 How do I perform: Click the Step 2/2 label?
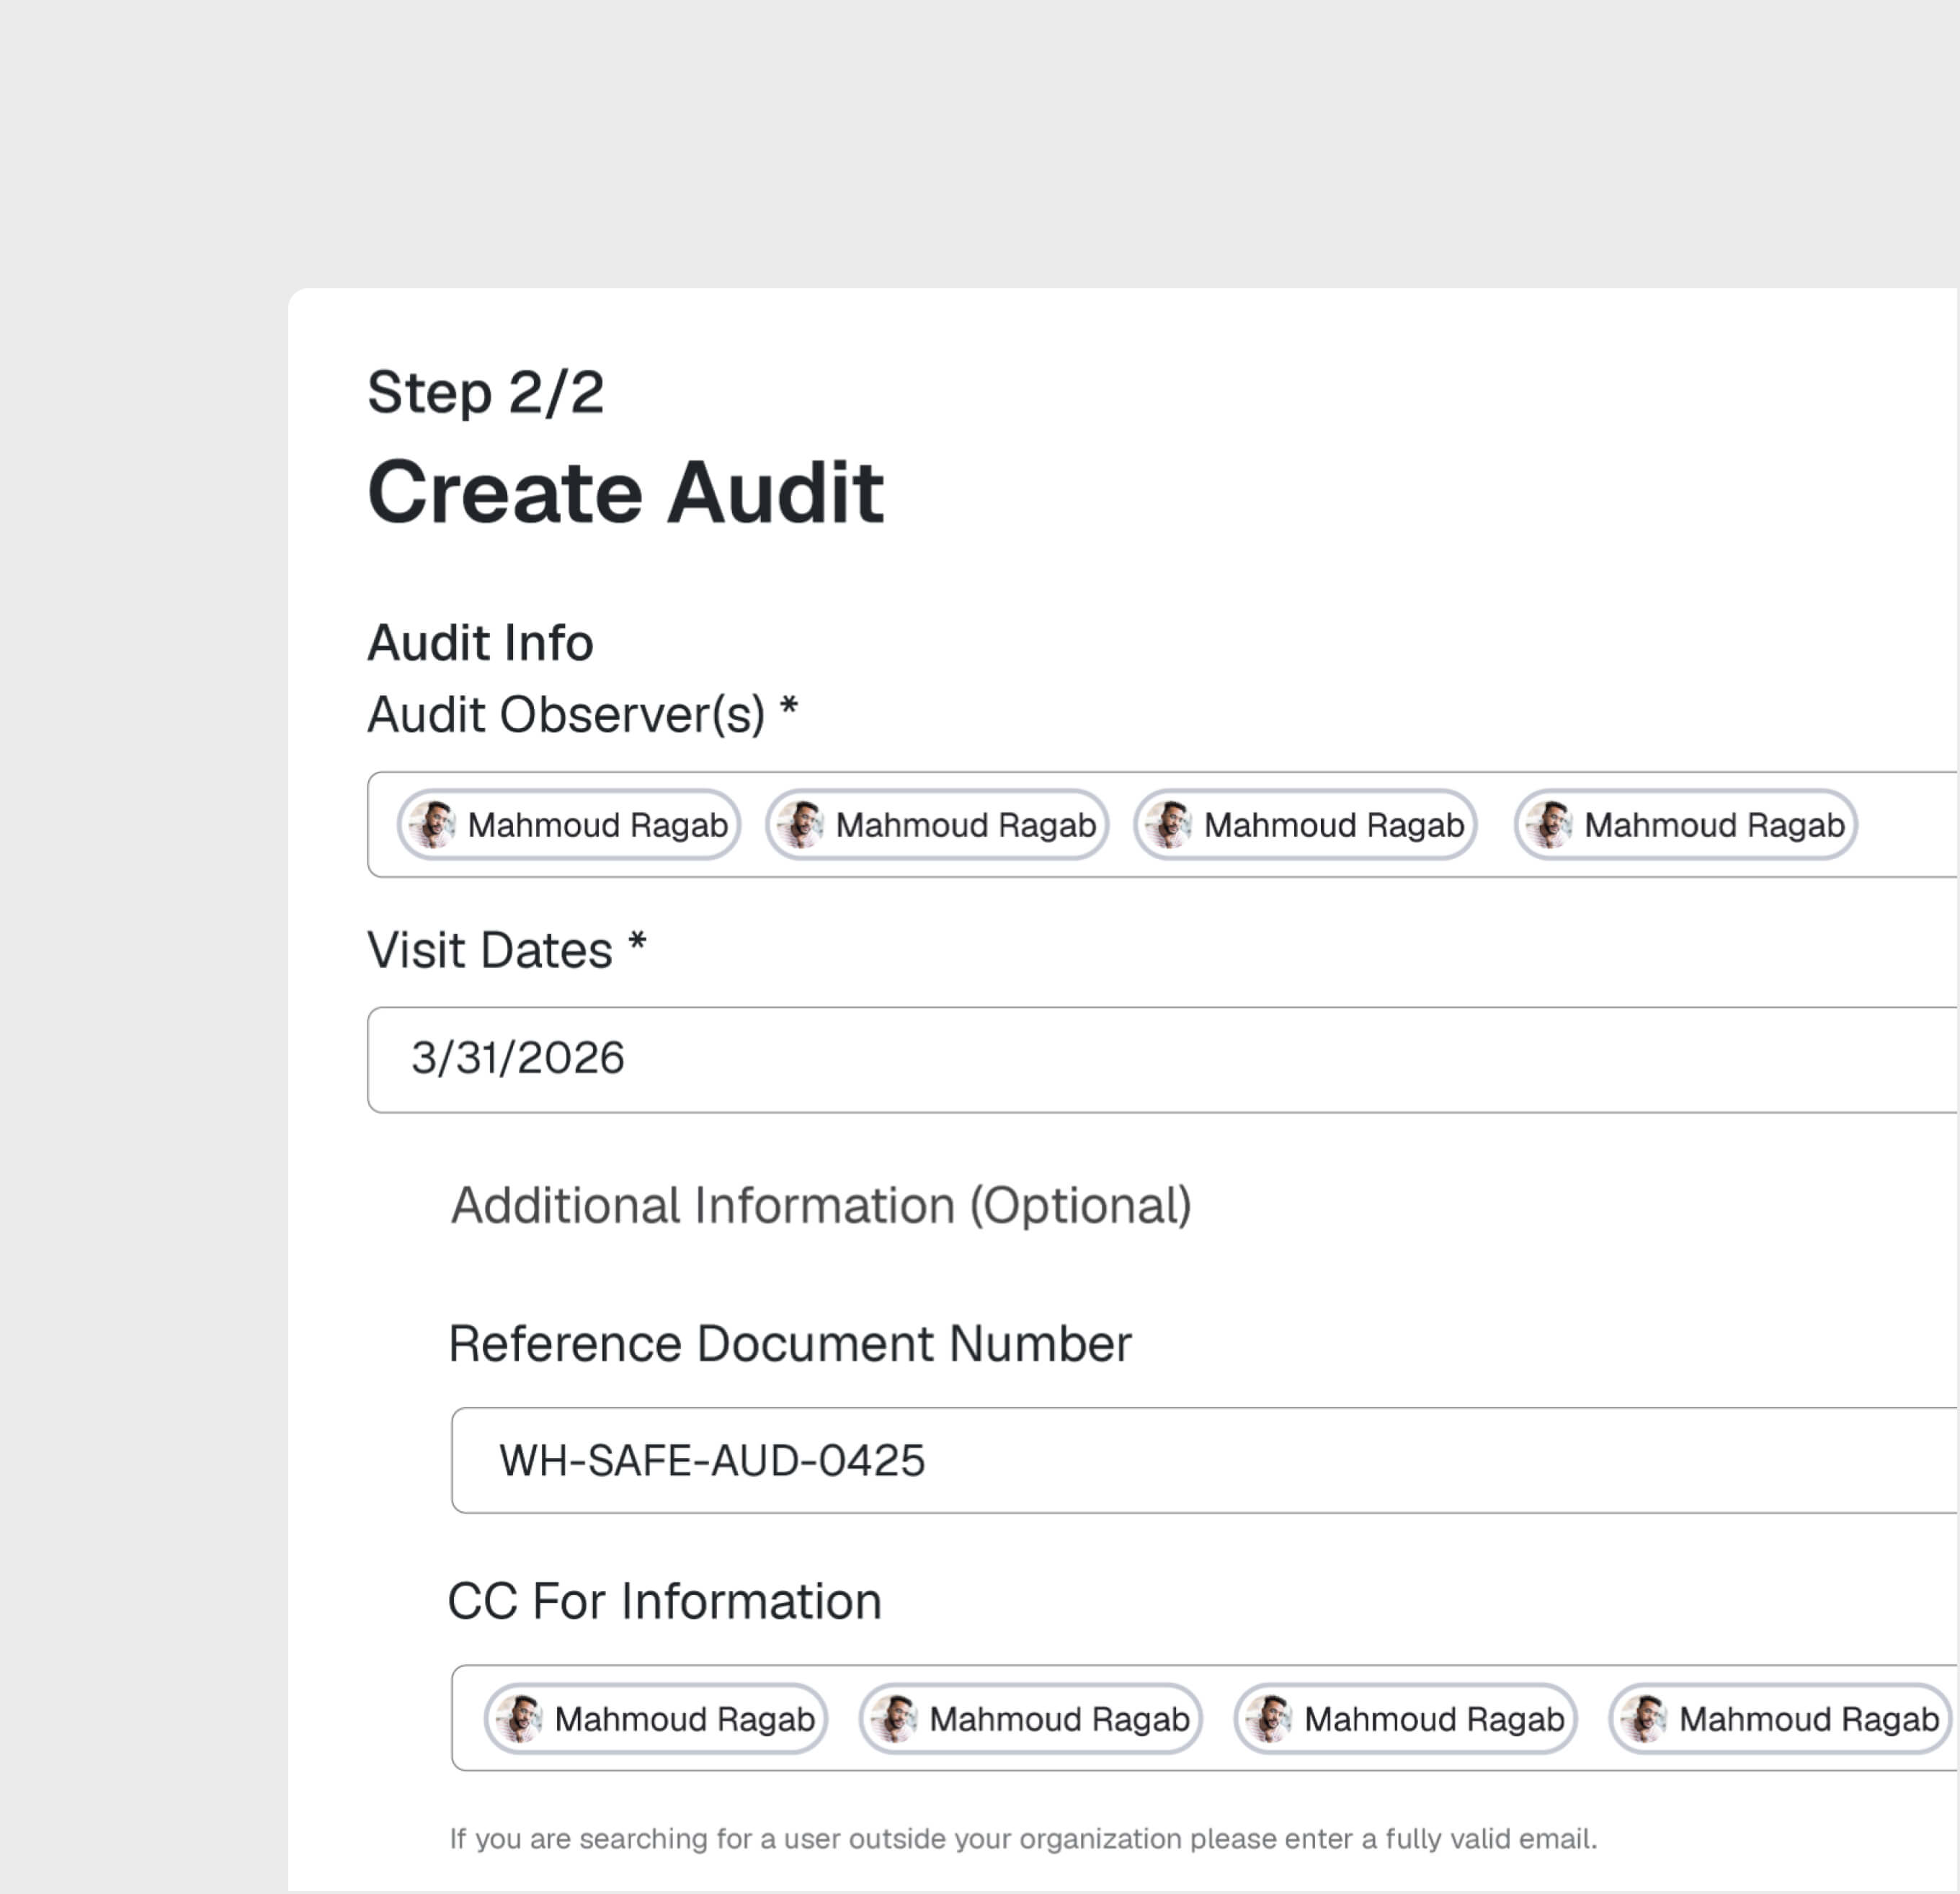[x=487, y=394]
